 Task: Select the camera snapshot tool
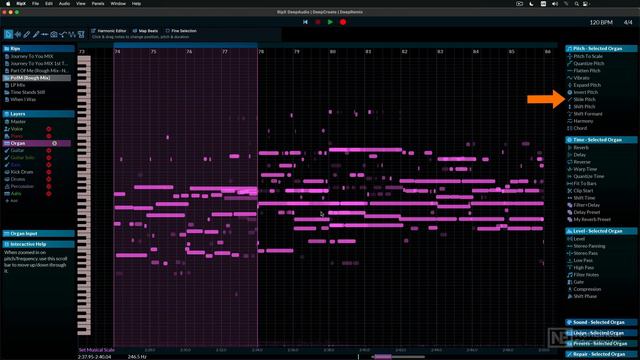point(54,35)
